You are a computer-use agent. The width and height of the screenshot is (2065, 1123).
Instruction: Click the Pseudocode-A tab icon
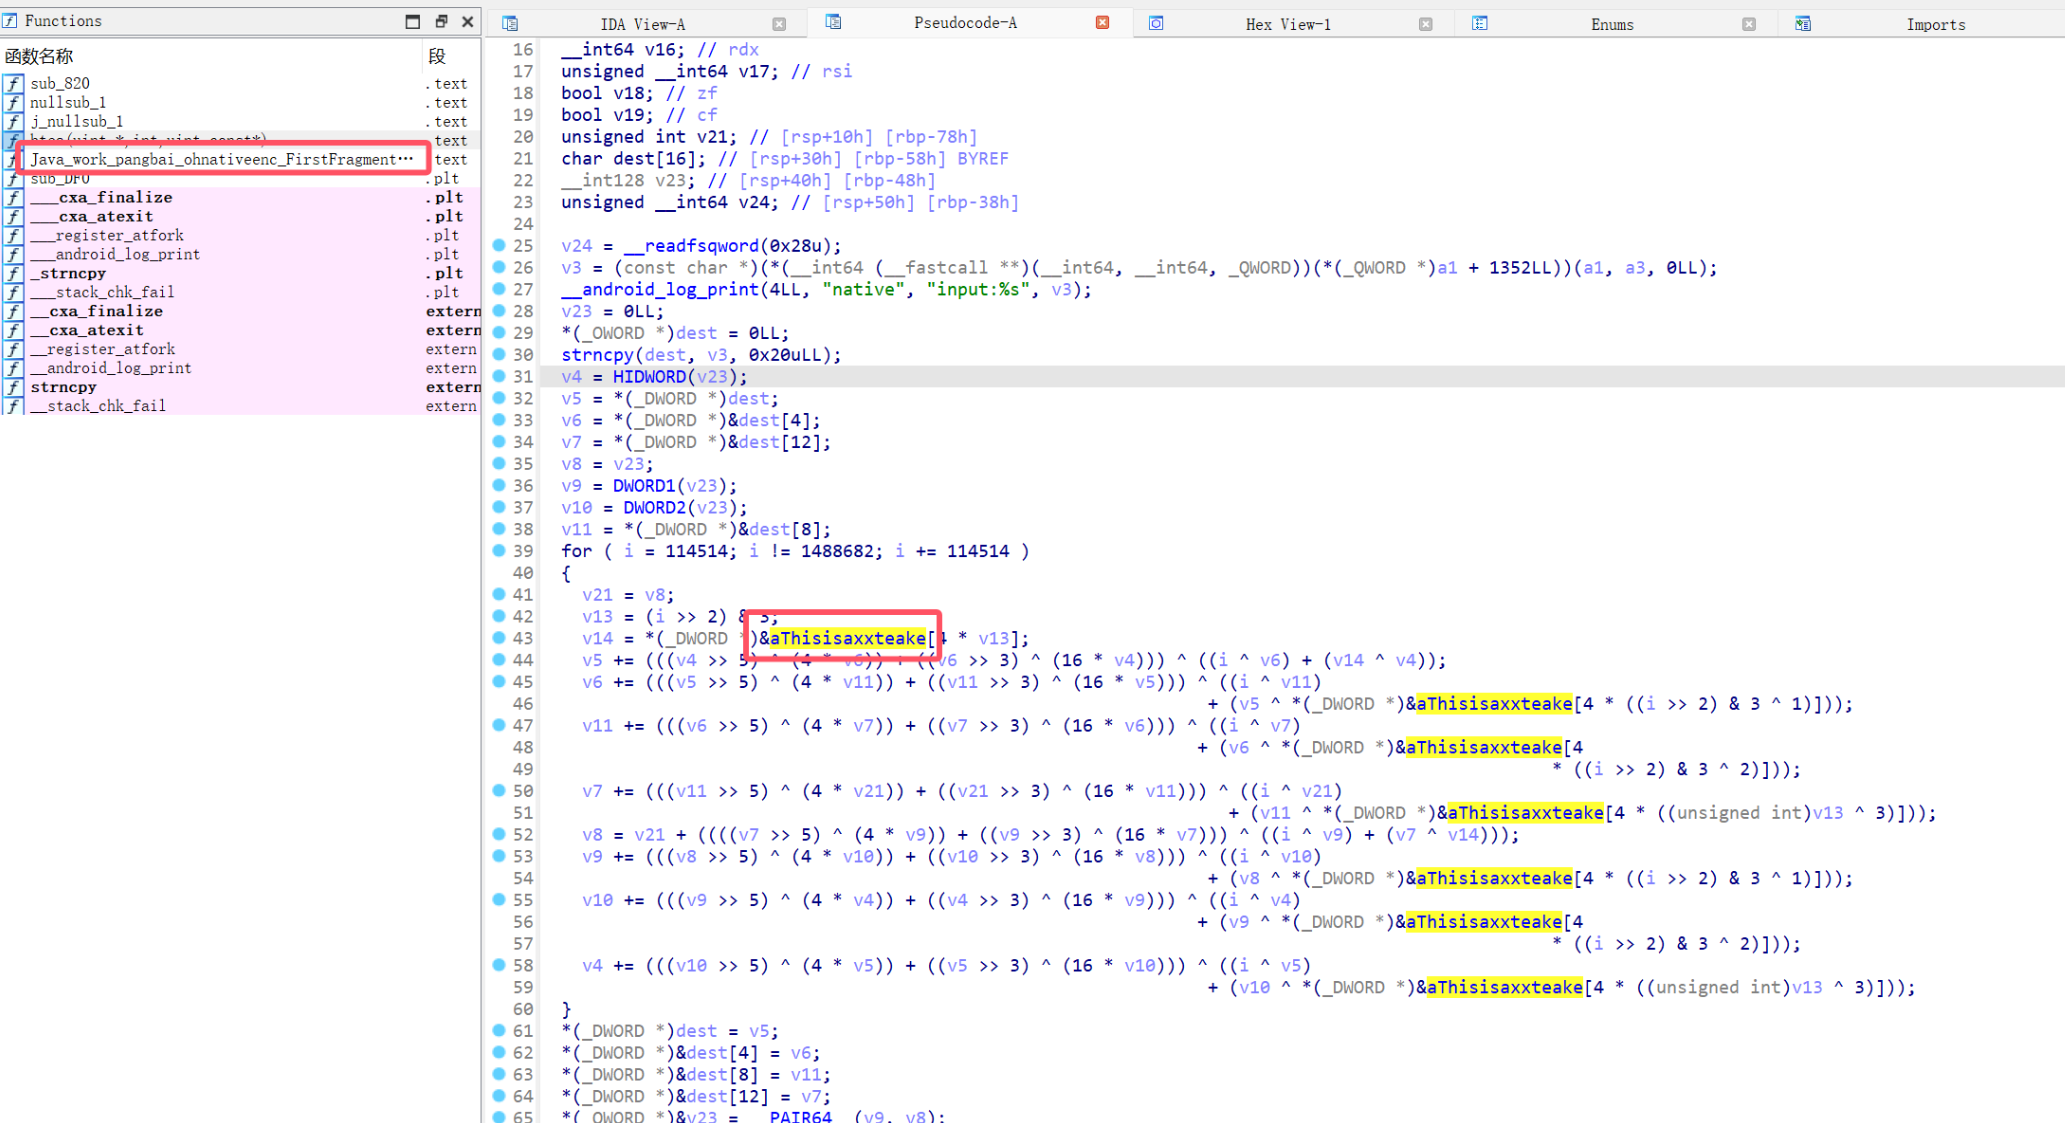tap(833, 22)
